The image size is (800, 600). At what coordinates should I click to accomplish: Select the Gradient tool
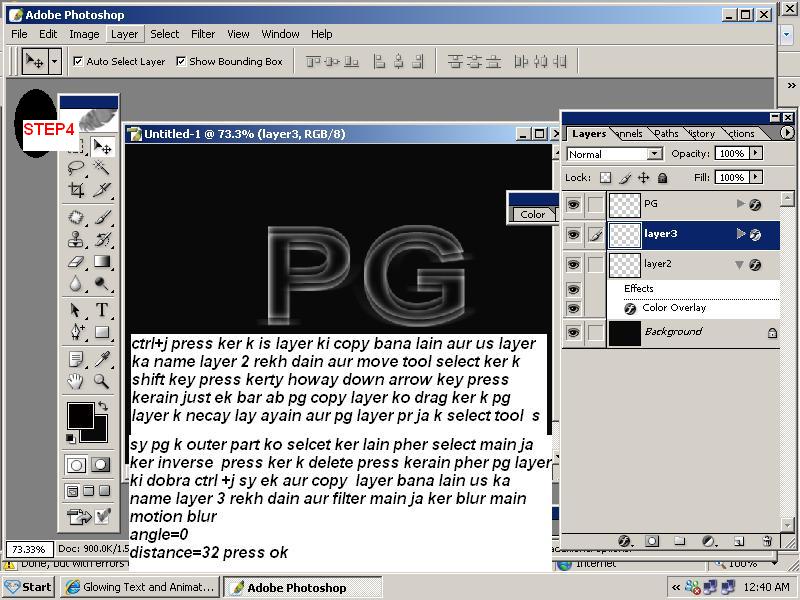coord(102,262)
